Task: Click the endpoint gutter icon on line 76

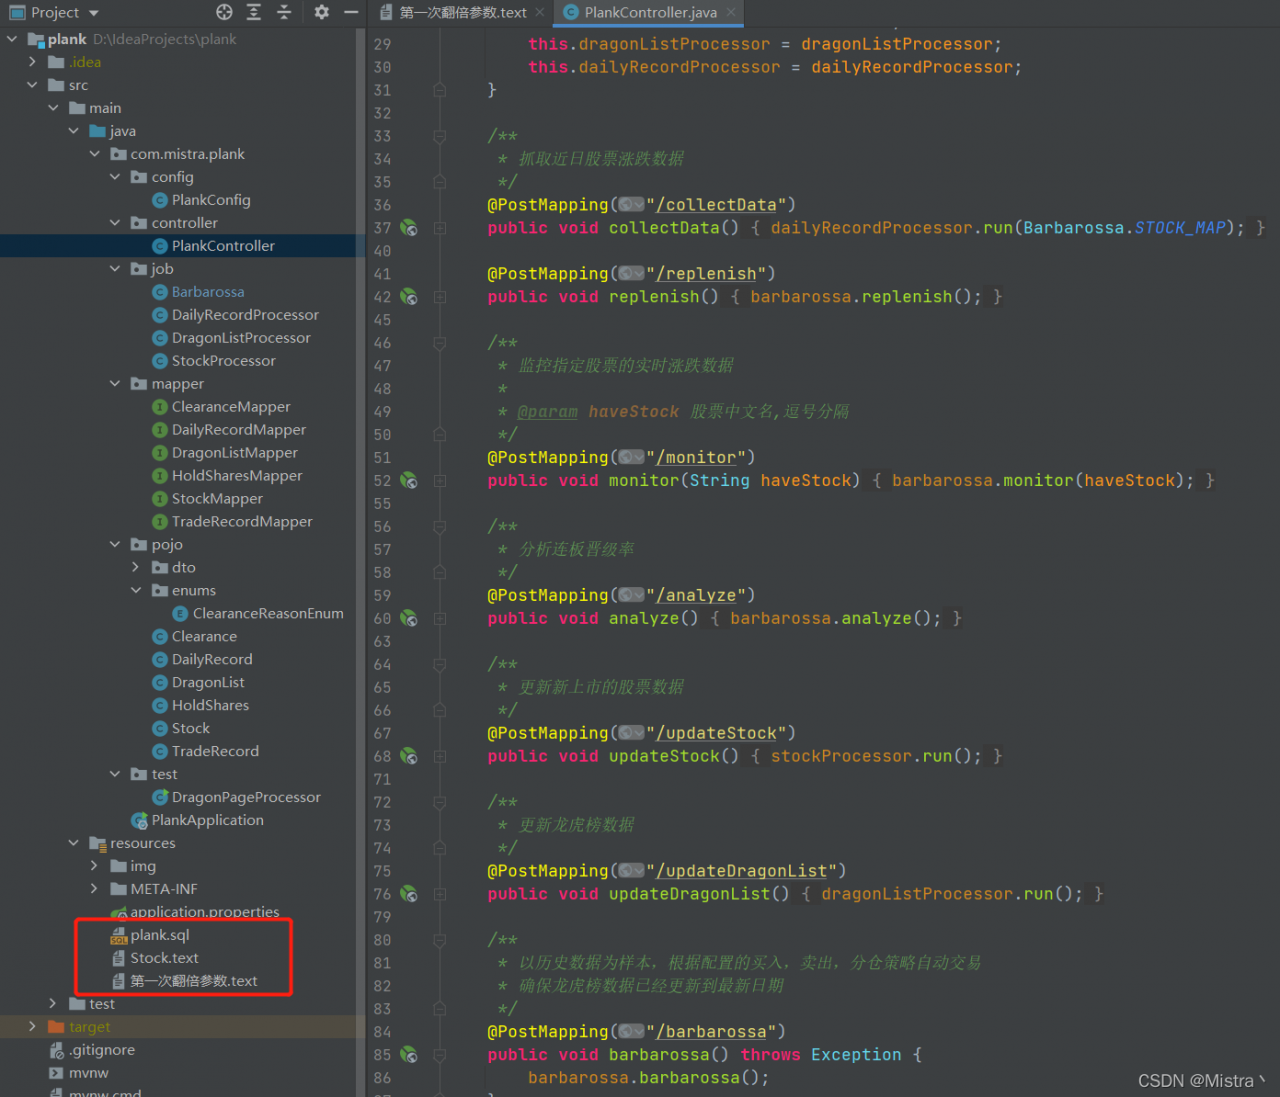Action: (409, 895)
